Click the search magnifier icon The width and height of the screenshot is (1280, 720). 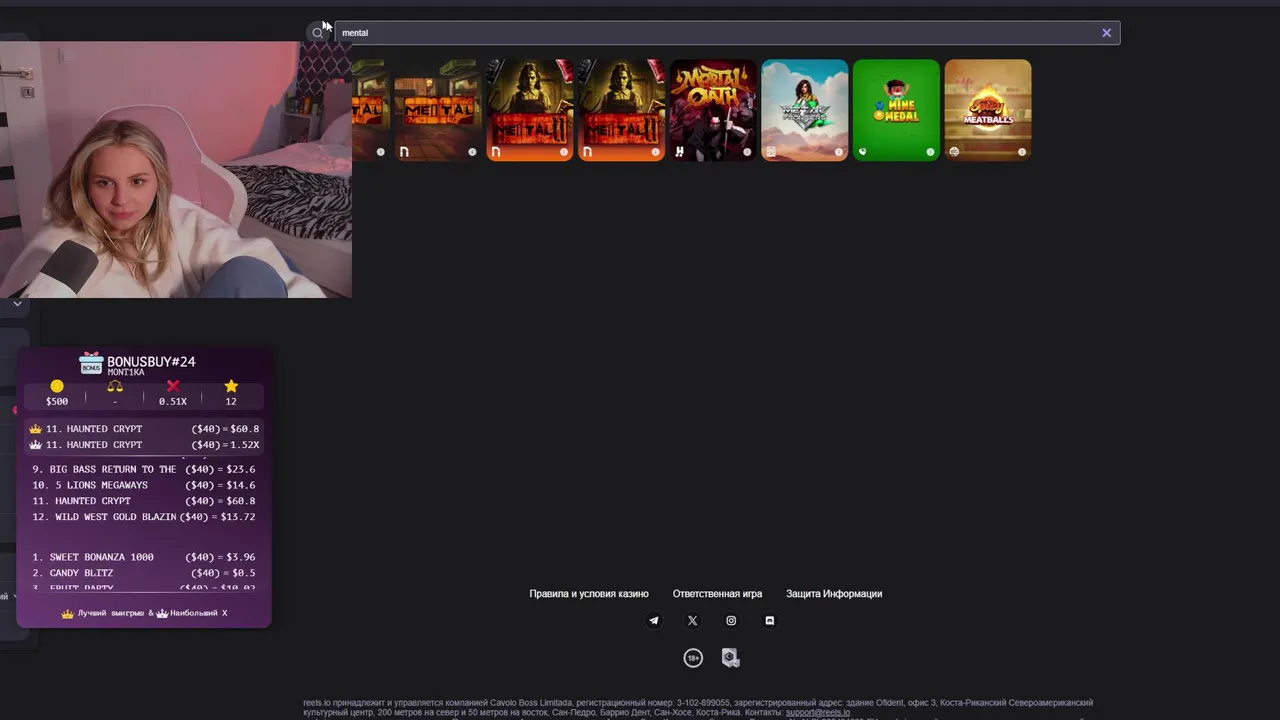click(318, 33)
